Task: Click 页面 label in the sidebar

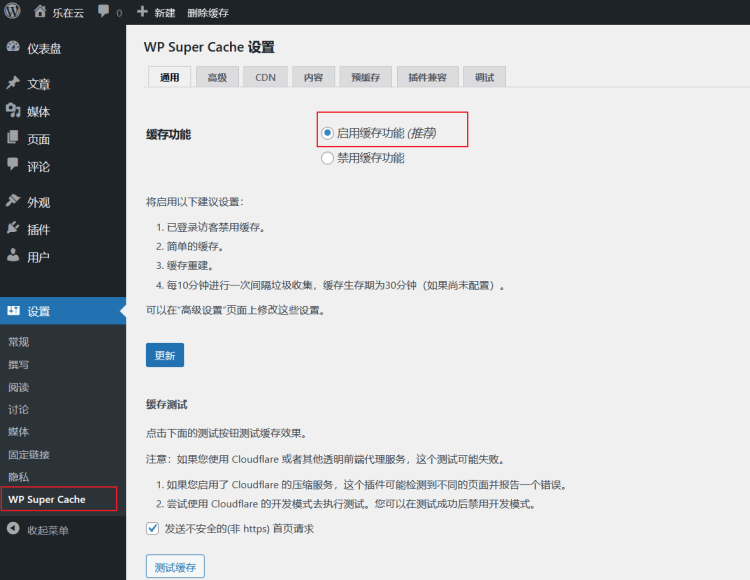Action: [38, 139]
